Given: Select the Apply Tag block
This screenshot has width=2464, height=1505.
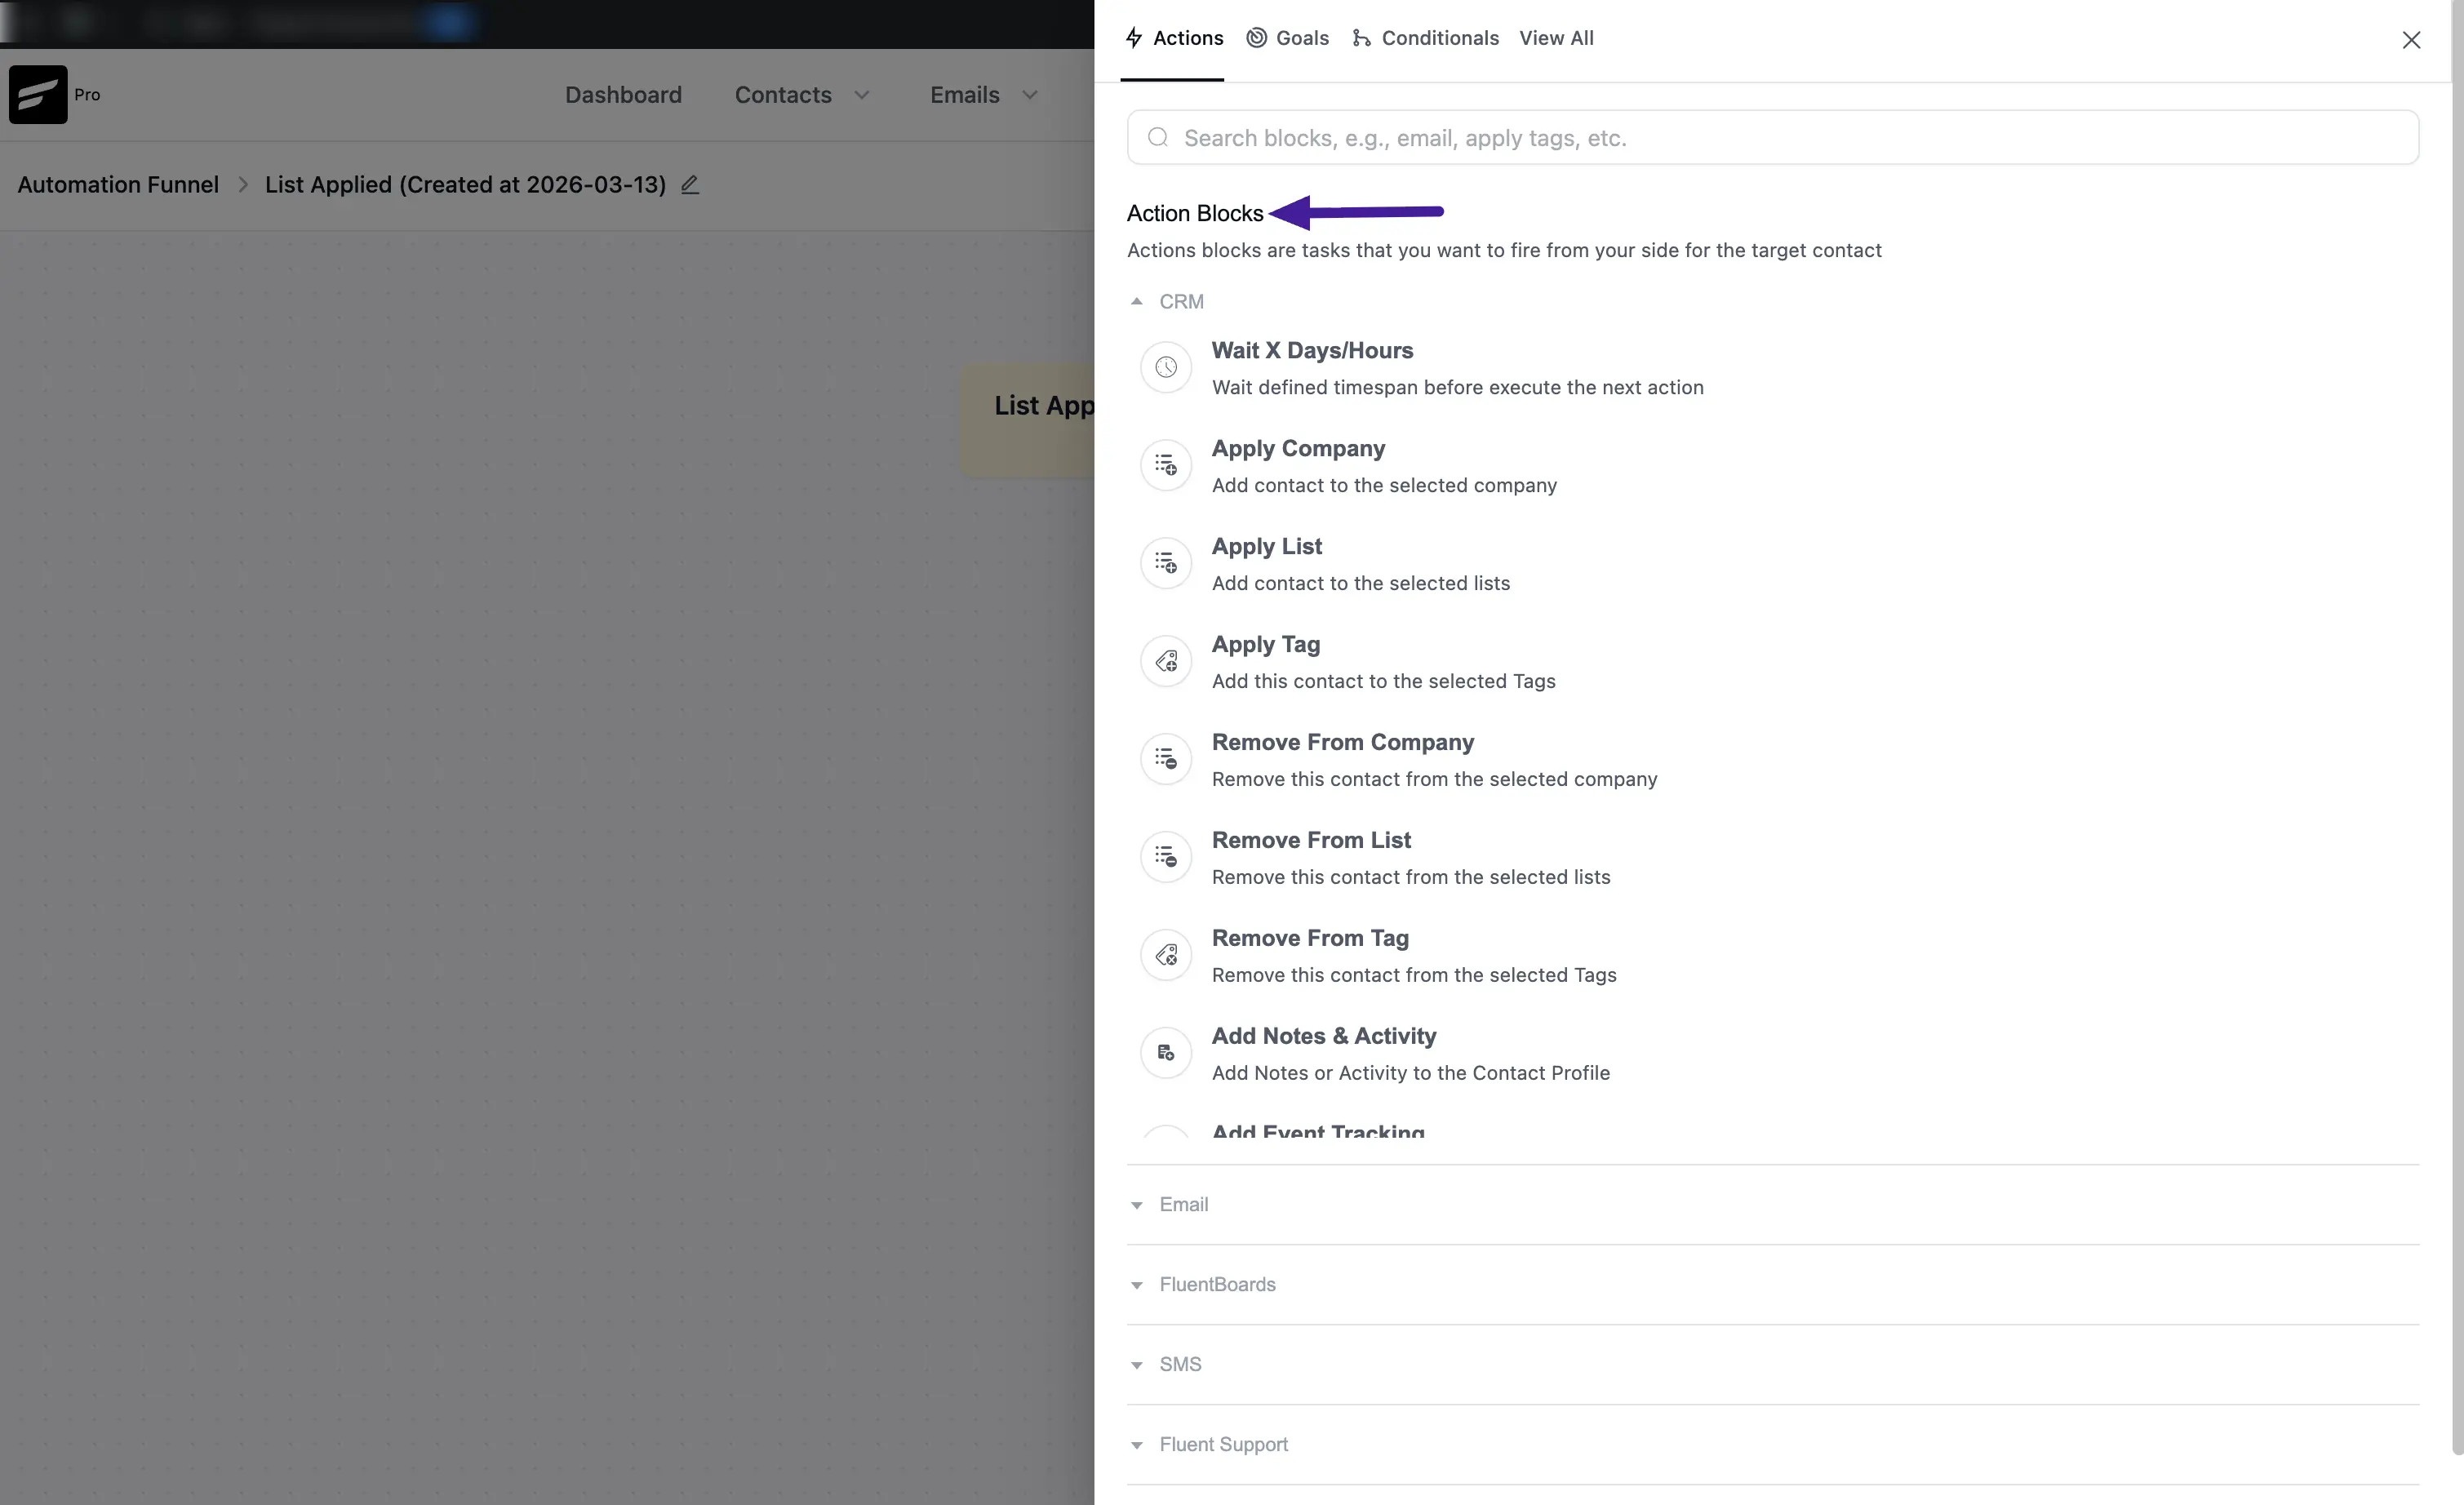Looking at the screenshot, I should point(1772,661).
